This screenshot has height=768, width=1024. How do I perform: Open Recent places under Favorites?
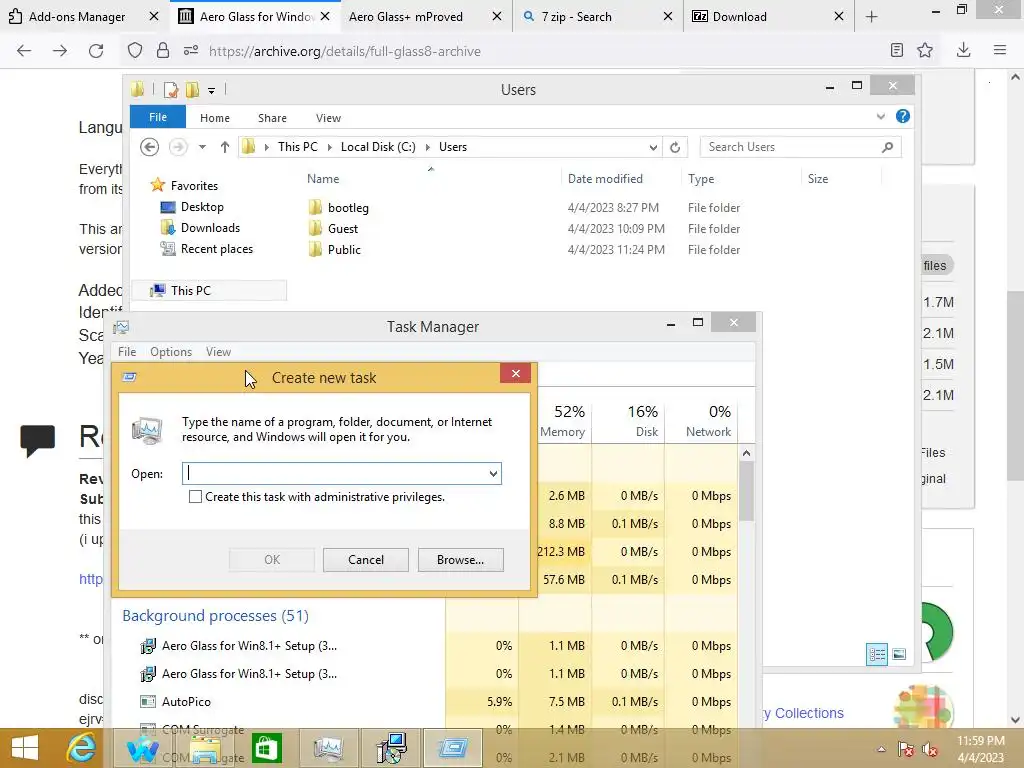[216, 248]
